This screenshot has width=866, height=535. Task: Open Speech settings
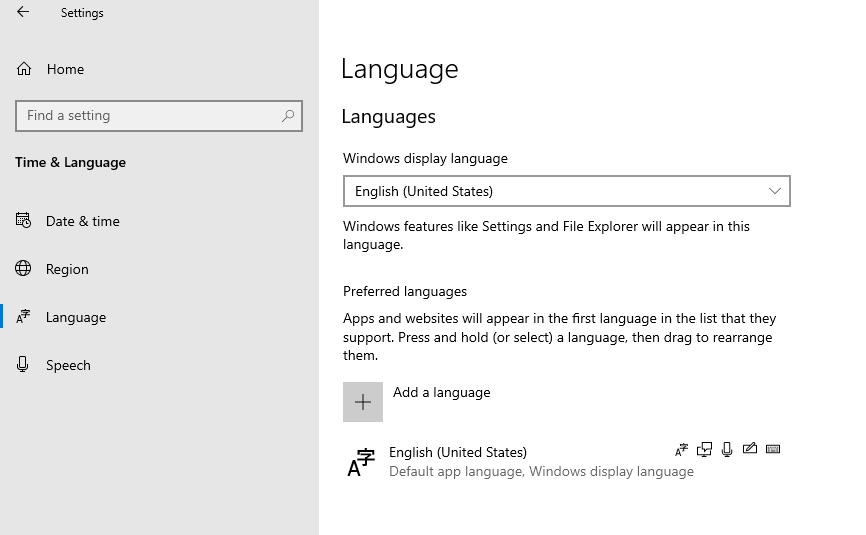click(x=68, y=366)
